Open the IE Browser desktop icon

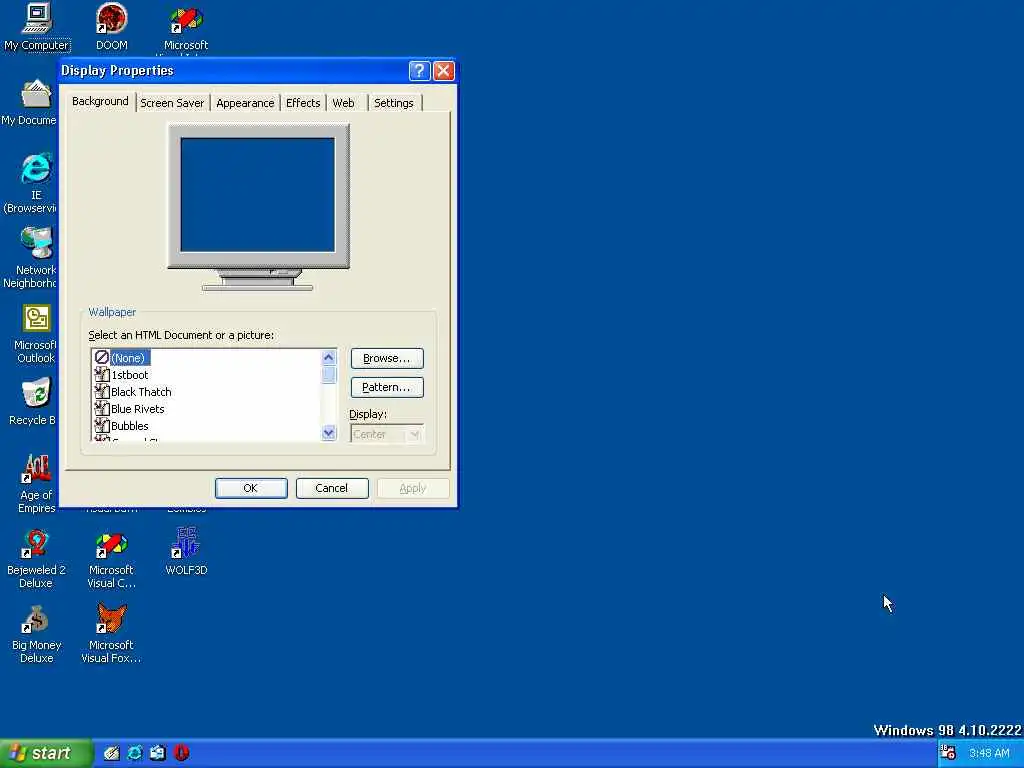pos(31,184)
